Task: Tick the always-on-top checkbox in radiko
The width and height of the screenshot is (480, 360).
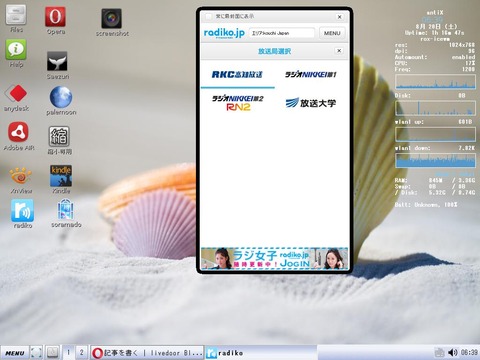Action: pyautogui.click(x=209, y=16)
